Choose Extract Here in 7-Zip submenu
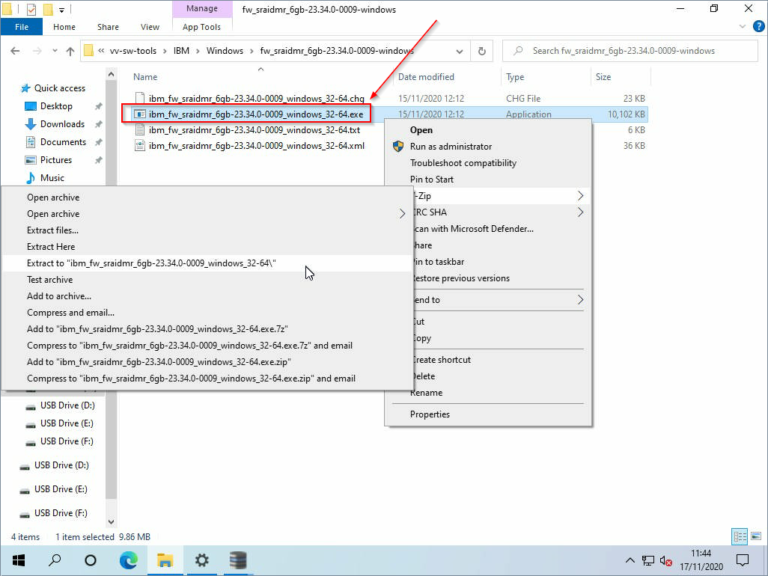This screenshot has height=576, width=768. point(51,246)
